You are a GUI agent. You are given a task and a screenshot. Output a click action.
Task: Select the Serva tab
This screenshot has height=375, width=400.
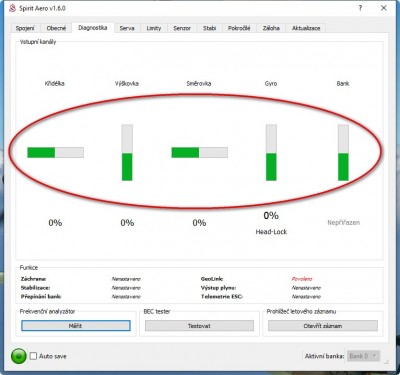127,28
